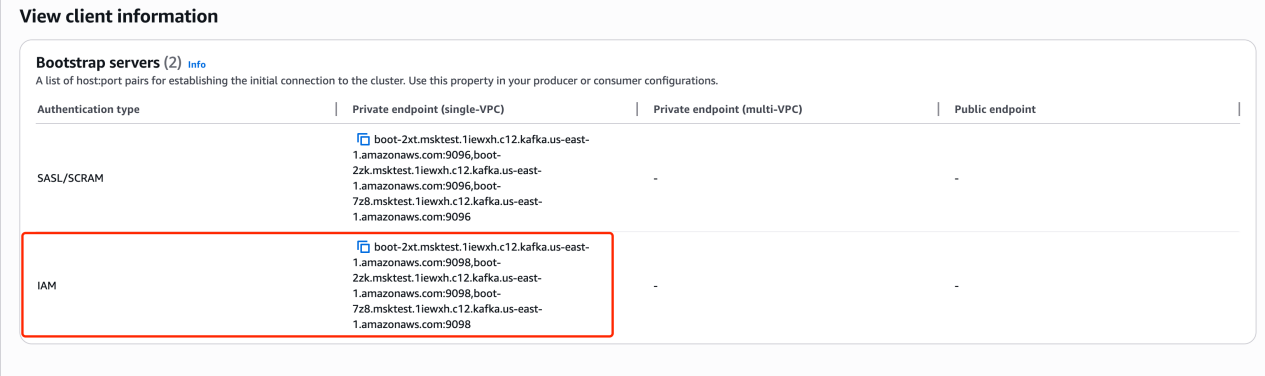This screenshot has height=376, width=1265.
Task: Click the Bootstrap servers (2) heading
Action: (109, 62)
